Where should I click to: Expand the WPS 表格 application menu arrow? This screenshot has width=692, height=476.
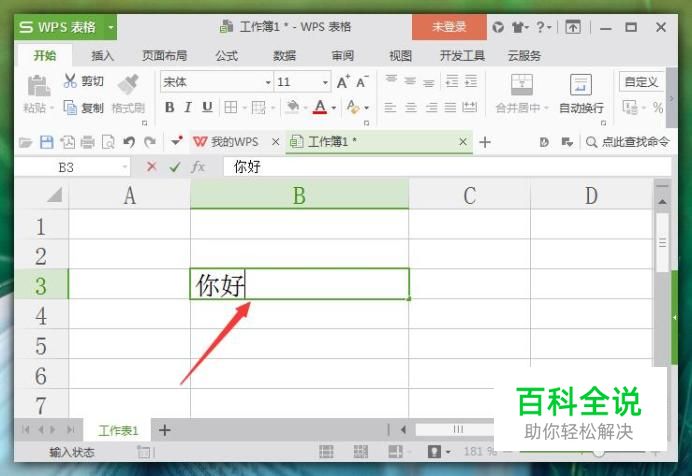pos(111,27)
